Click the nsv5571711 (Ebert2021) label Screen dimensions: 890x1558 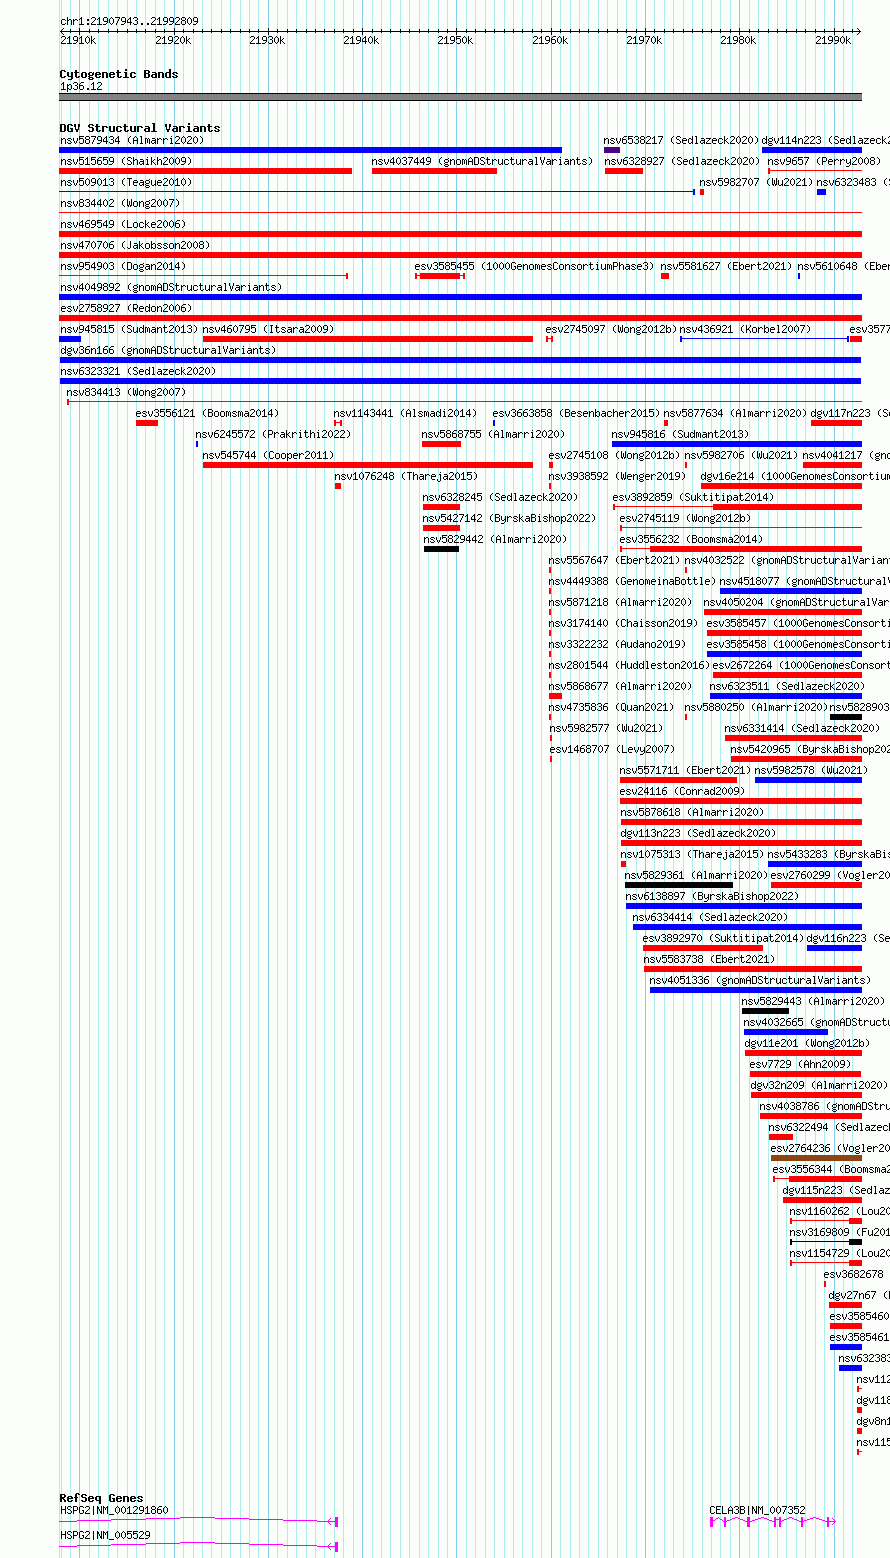pos(685,770)
